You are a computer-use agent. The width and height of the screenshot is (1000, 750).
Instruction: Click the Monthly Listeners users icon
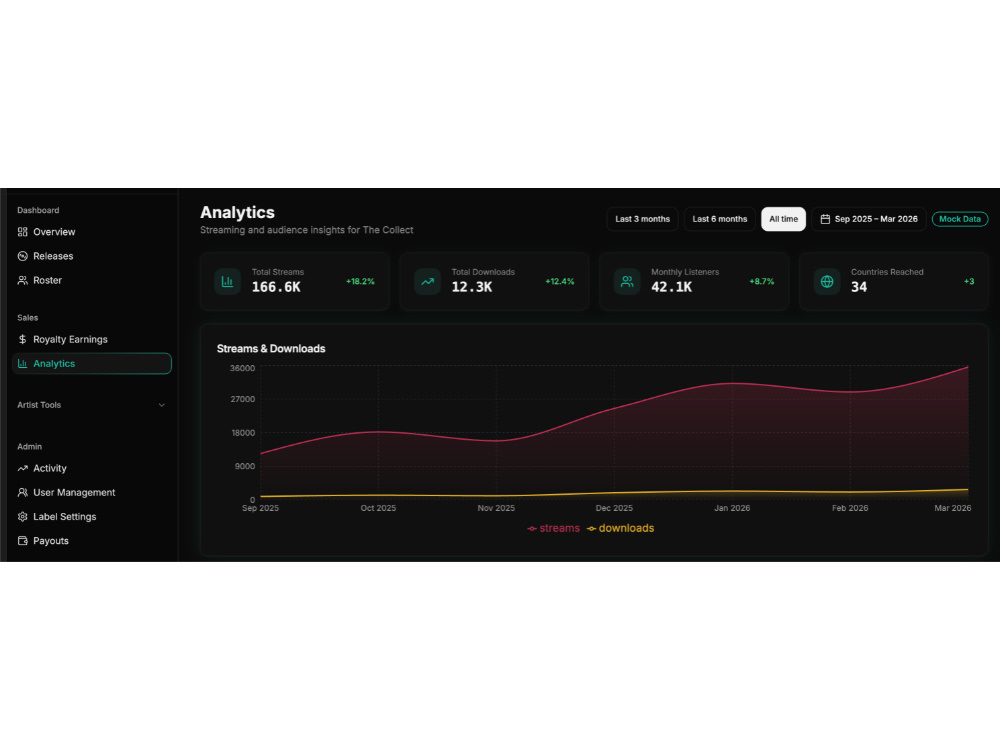pos(627,281)
